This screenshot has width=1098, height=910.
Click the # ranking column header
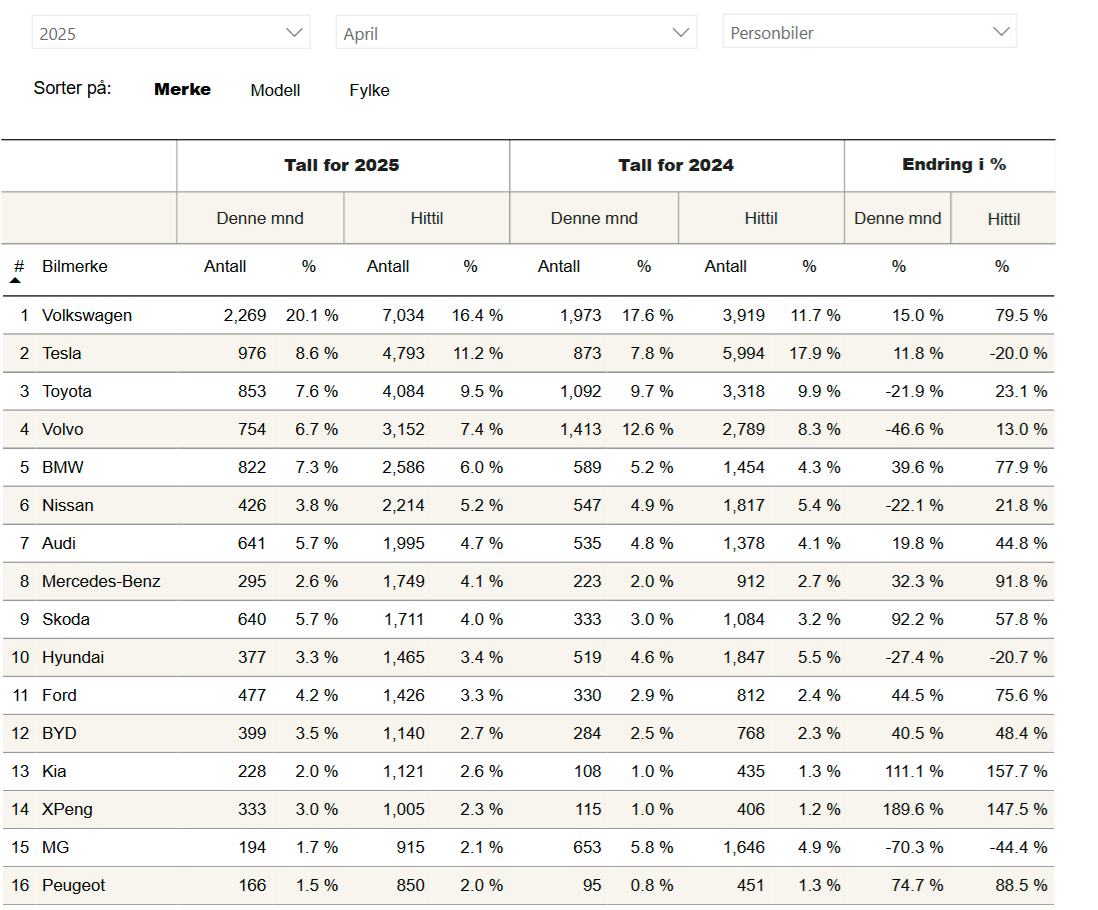pyautogui.click(x=18, y=266)
